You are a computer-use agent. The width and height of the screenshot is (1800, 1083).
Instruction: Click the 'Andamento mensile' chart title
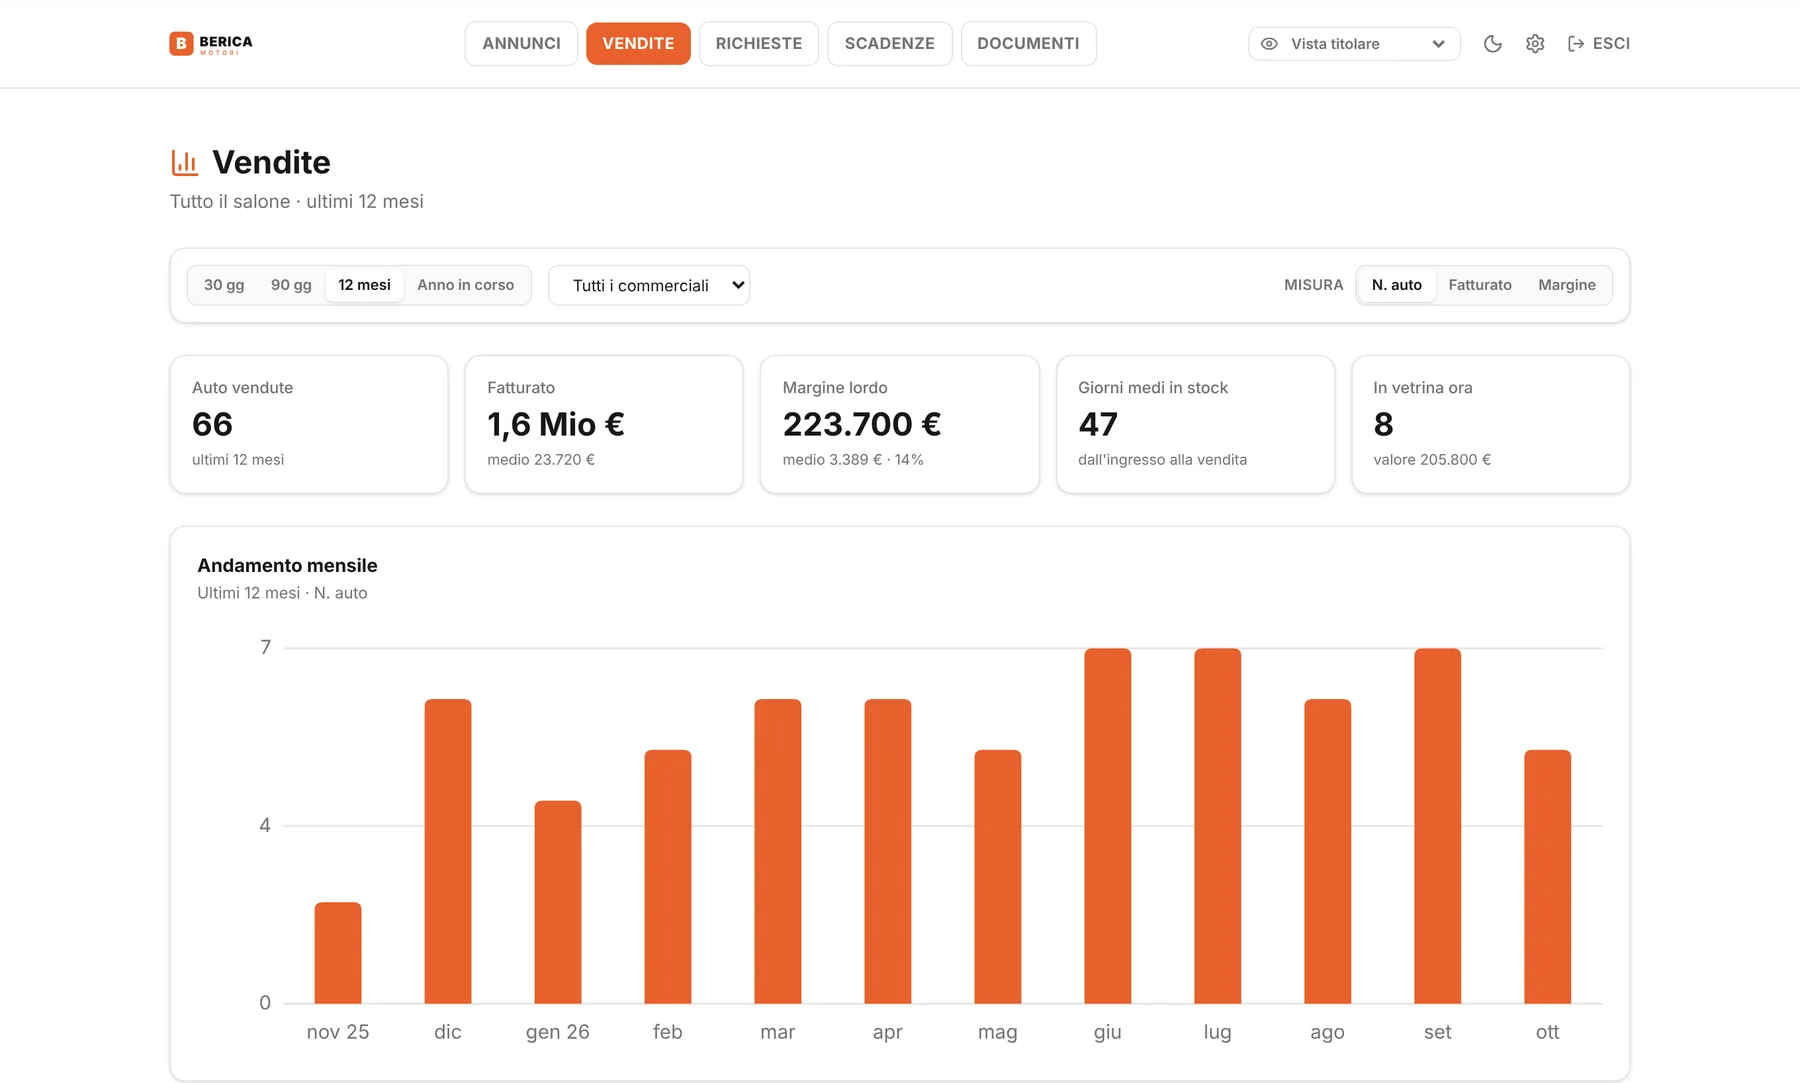(x=287, y=566)
